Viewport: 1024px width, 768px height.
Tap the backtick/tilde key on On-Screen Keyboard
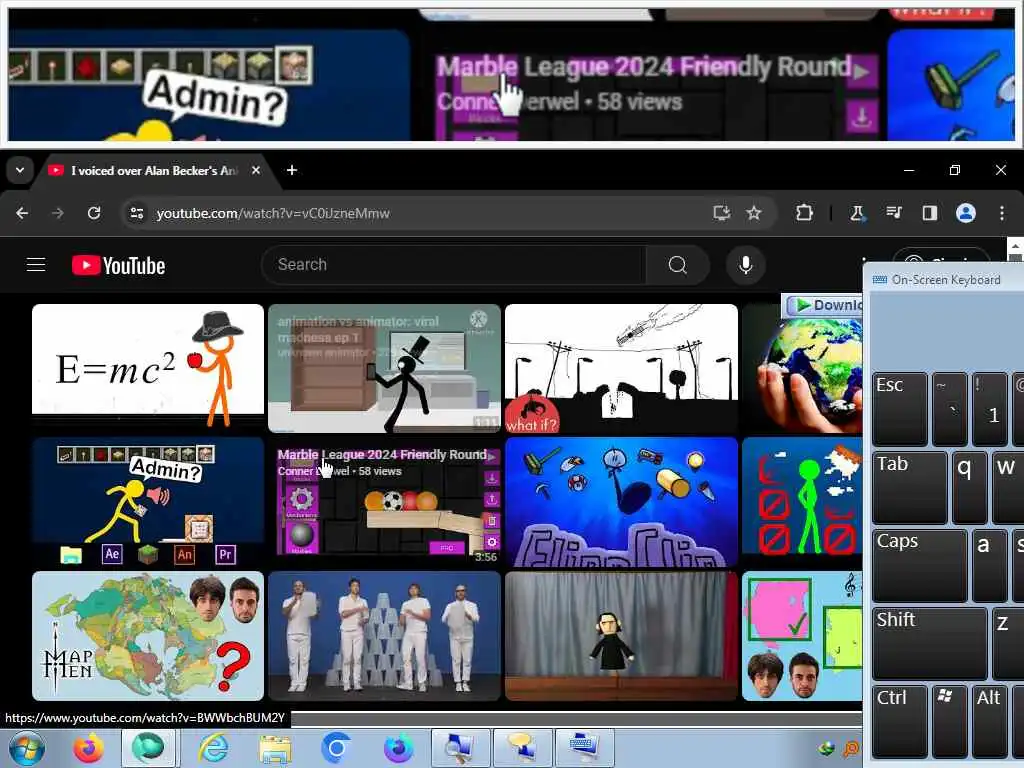click(x=950, y=408)
